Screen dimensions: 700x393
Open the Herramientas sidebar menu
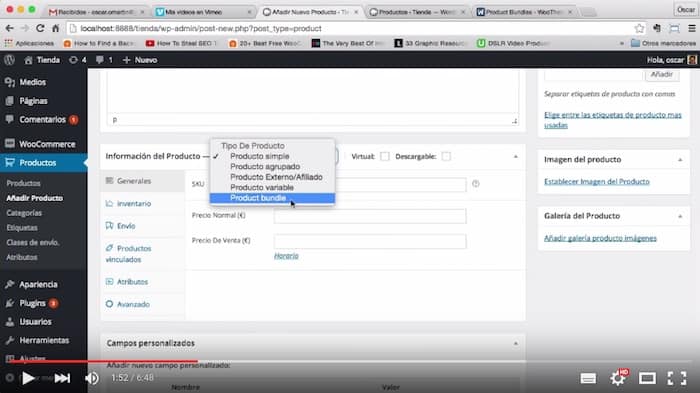[x=44, y=340]
